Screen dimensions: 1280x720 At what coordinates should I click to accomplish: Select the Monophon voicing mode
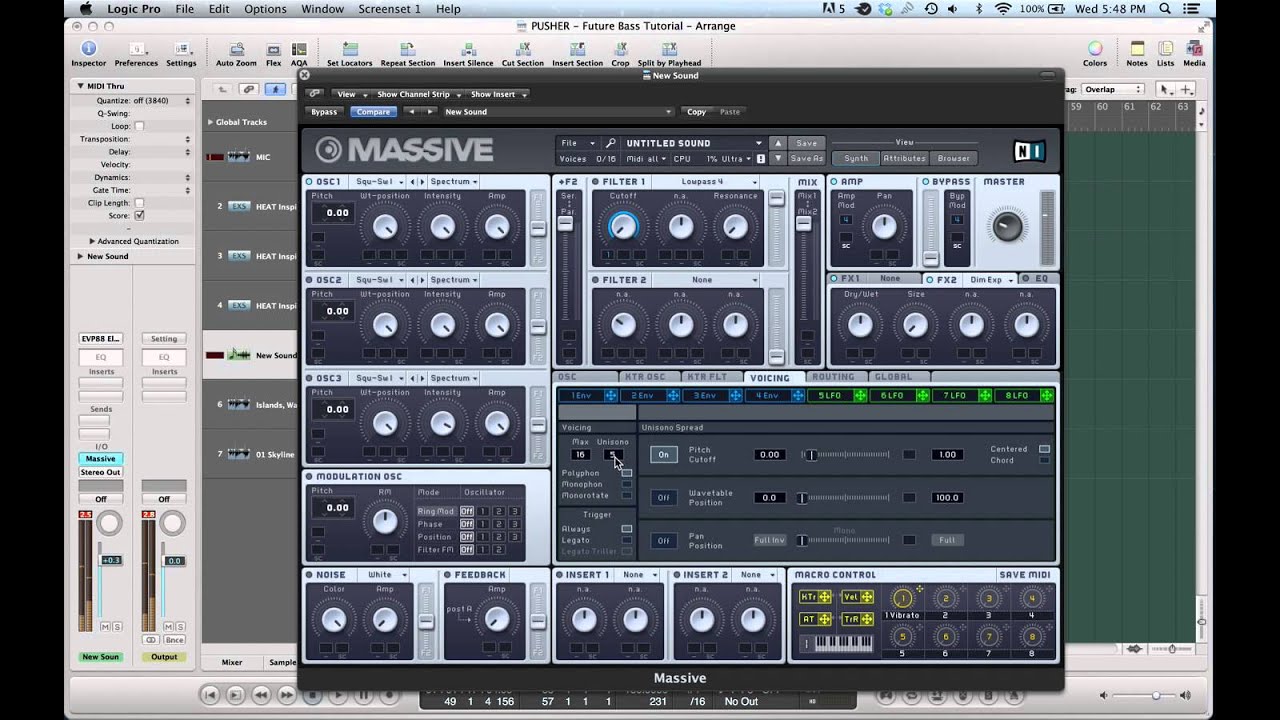coord(627,484)
